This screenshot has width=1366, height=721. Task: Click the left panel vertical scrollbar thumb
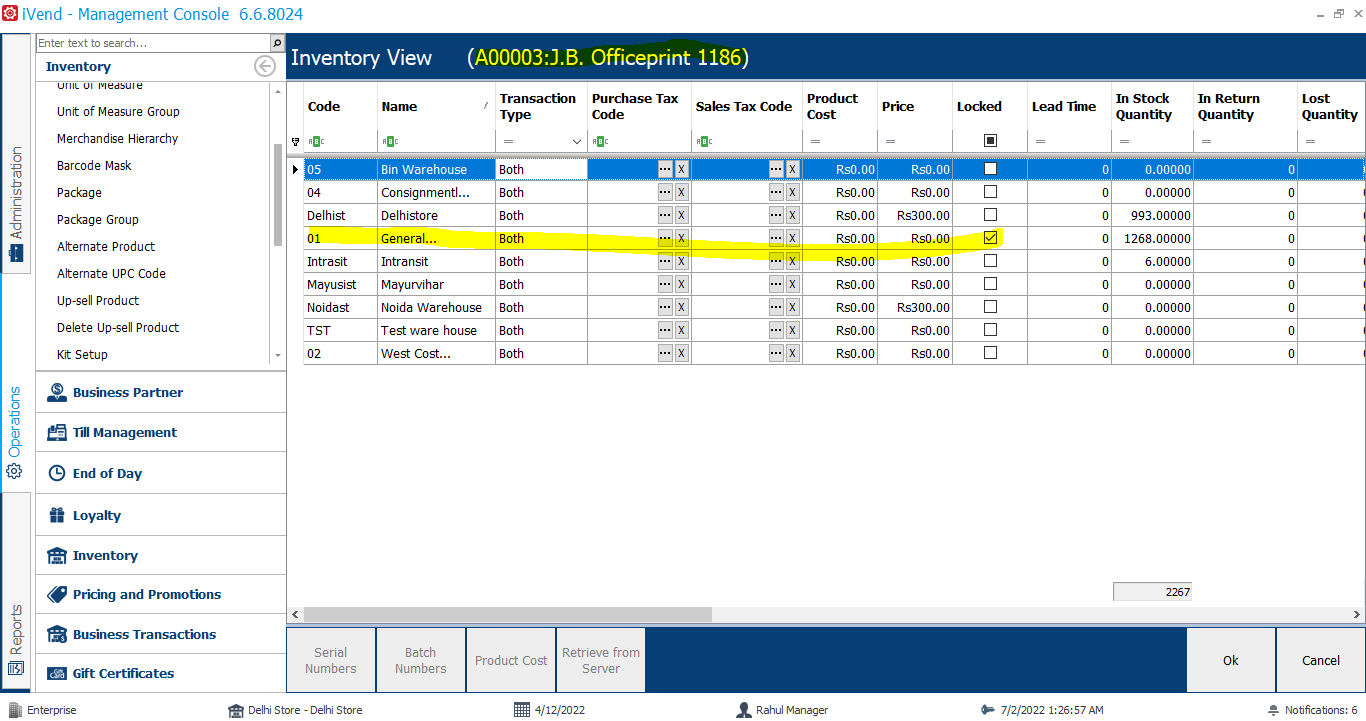[278, 194]
